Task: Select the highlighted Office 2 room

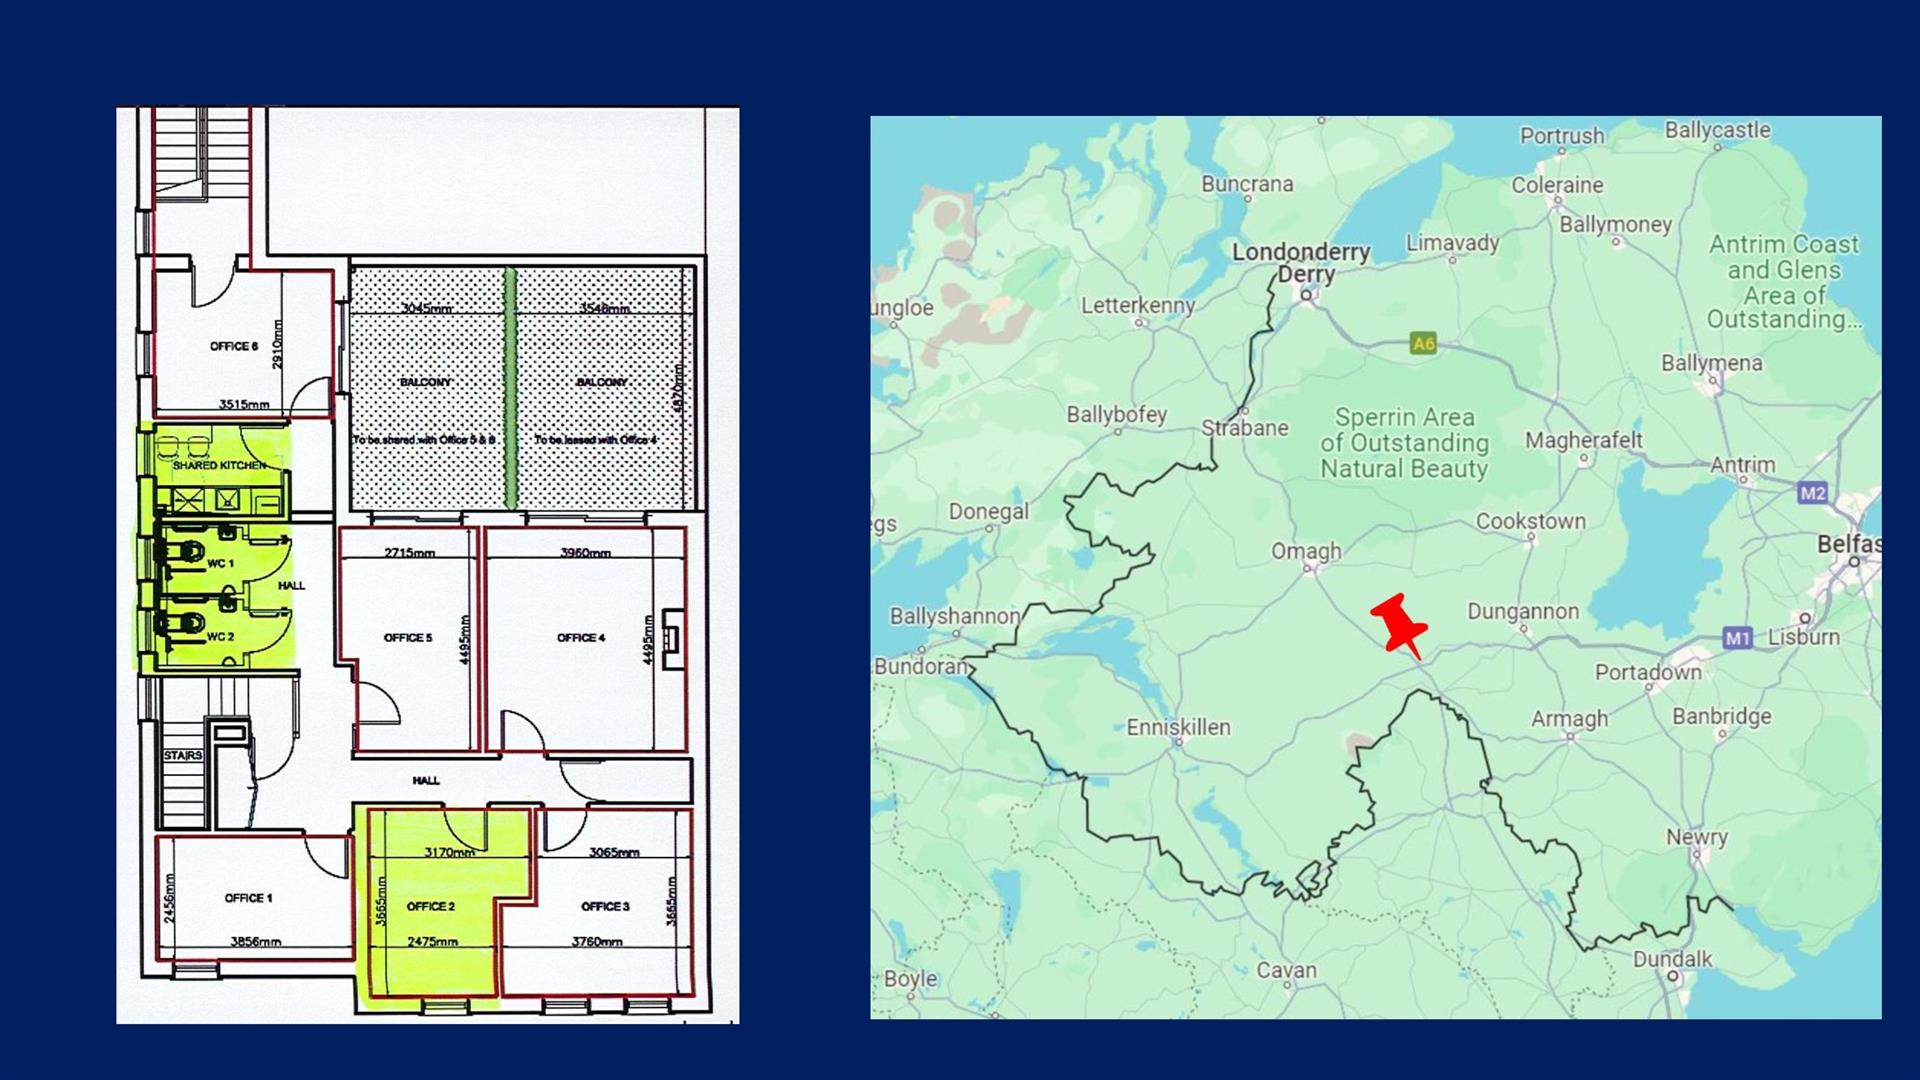Action: click(x=431, y=906)
